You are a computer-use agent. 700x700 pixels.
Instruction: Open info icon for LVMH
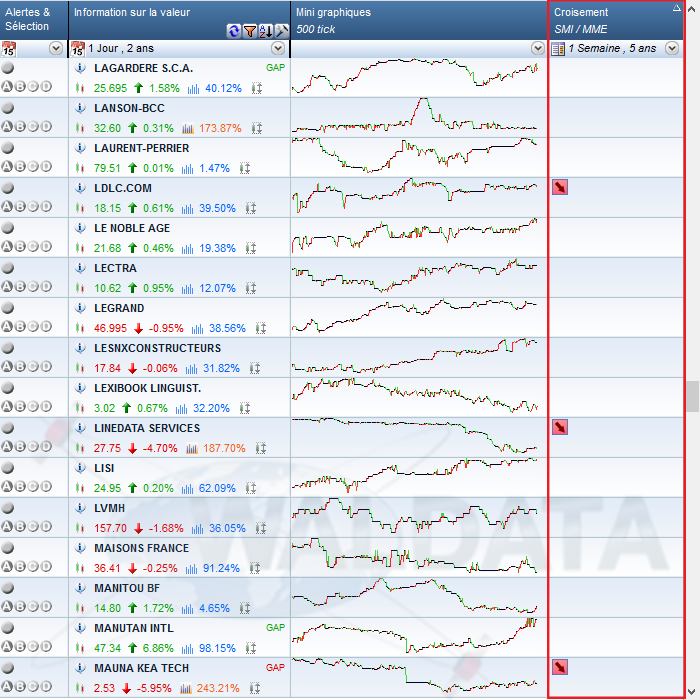click(x=80, y=508)
